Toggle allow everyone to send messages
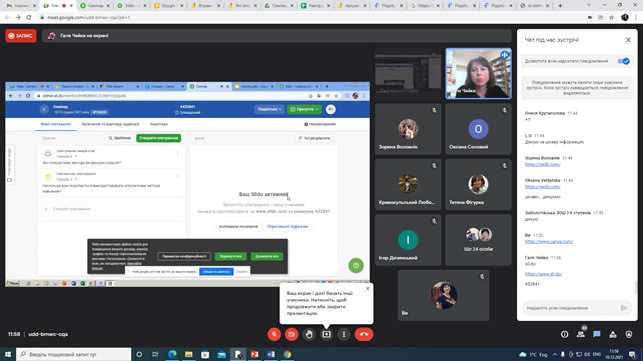Viewport: 643px width, 361px height. tap(623, 61)
